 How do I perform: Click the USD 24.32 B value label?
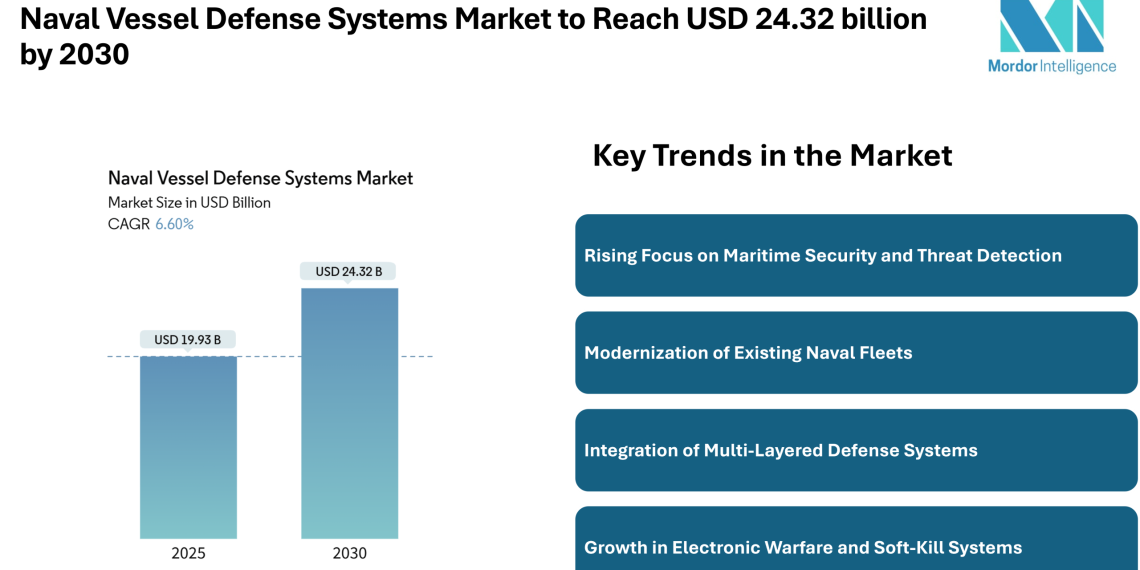click(348, 272)
